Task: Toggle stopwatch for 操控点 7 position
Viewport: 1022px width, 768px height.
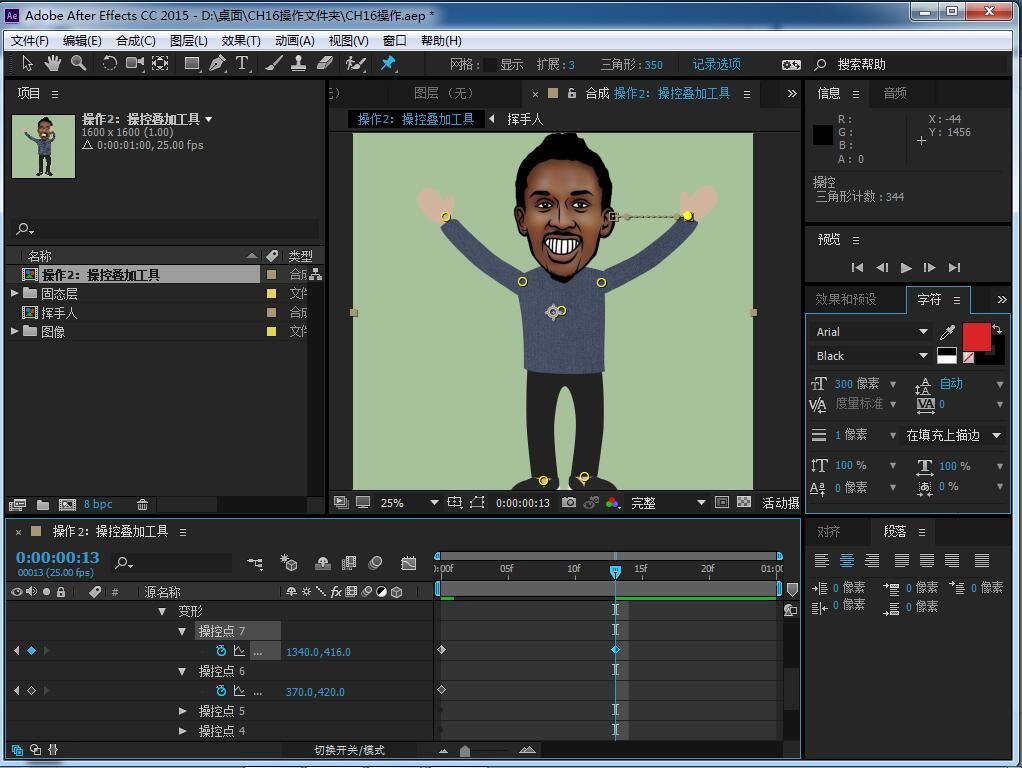Action: point(221,651)
